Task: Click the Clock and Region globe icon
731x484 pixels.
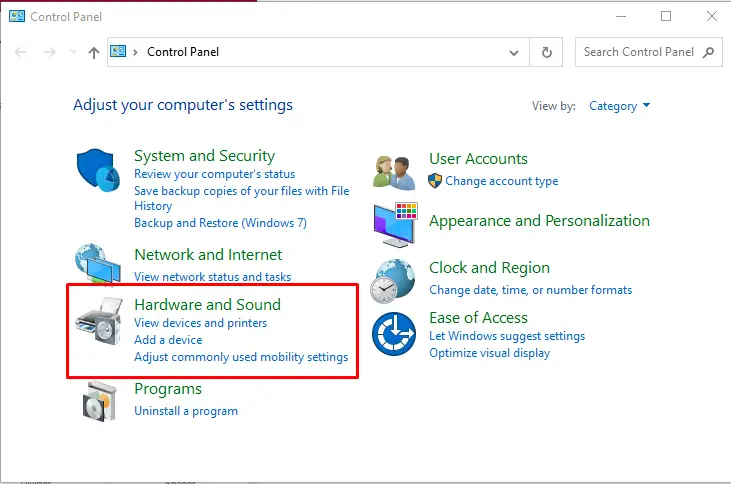Action: click(393, 281)
